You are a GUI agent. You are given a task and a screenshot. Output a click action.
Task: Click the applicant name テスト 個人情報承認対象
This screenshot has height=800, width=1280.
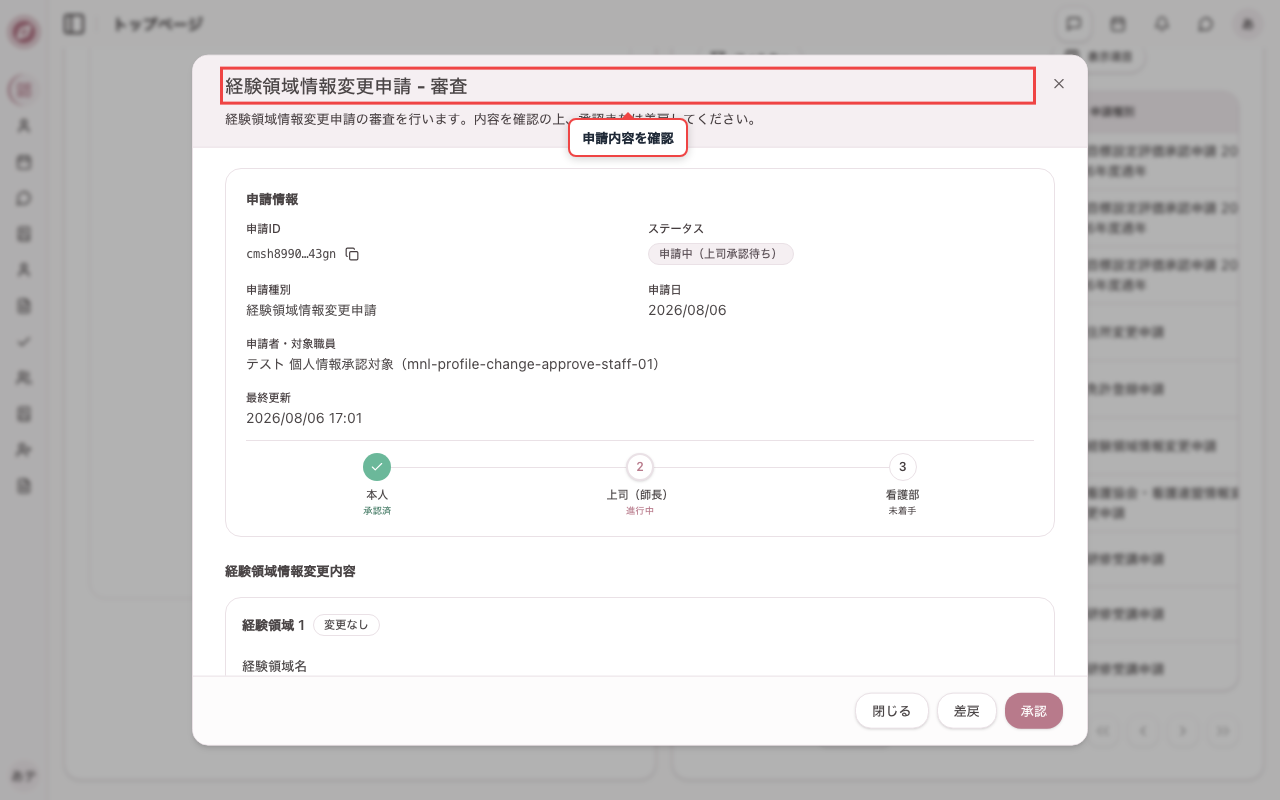tap(322, 364)
